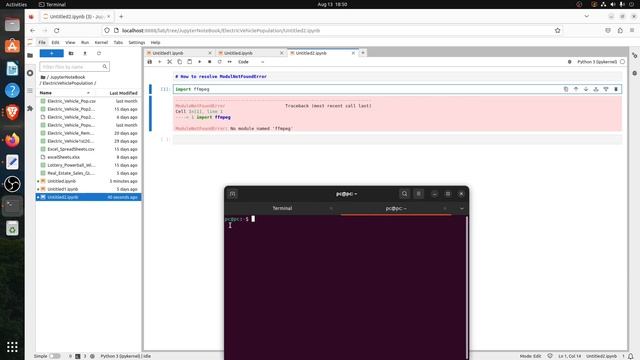Screen dimensions: 640x360
Task: Switch to the first 'Terminal' tab in Terminal window
Action: pos(282,208)
